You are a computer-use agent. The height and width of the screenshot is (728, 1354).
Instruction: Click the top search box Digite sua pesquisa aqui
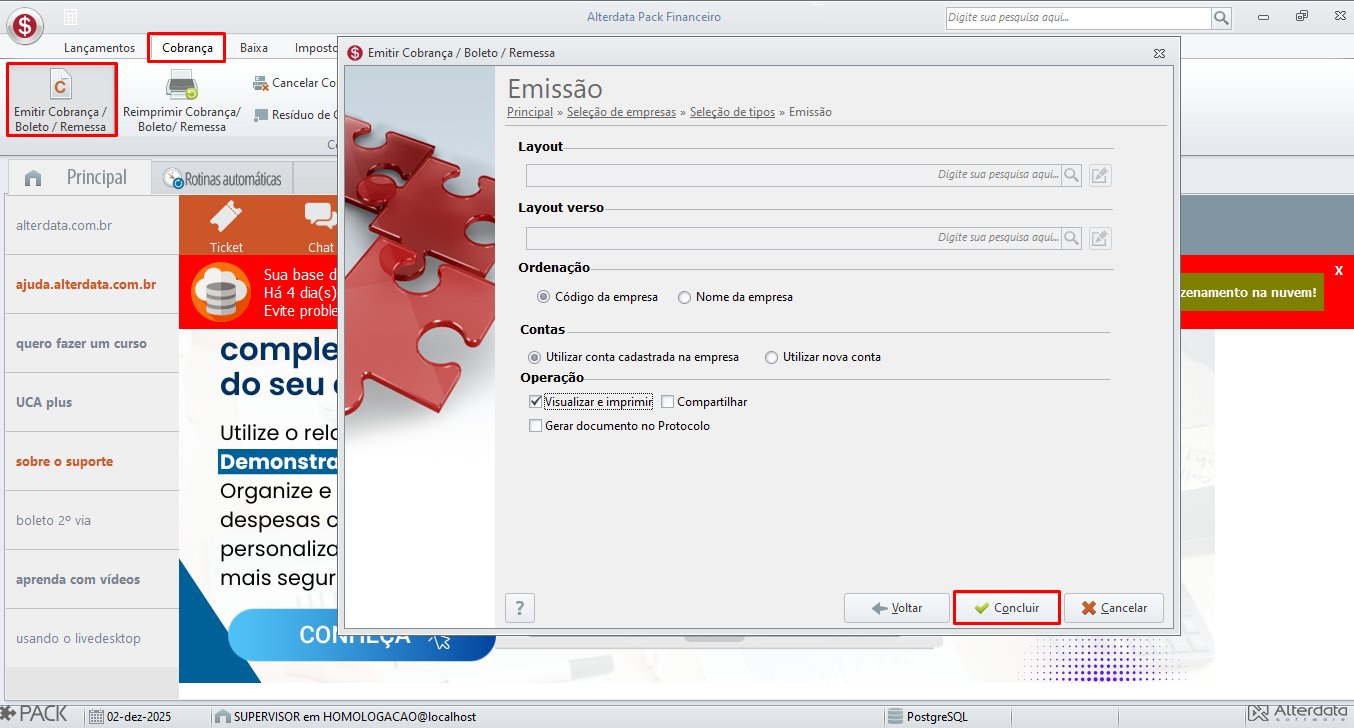pos(1078,18)
